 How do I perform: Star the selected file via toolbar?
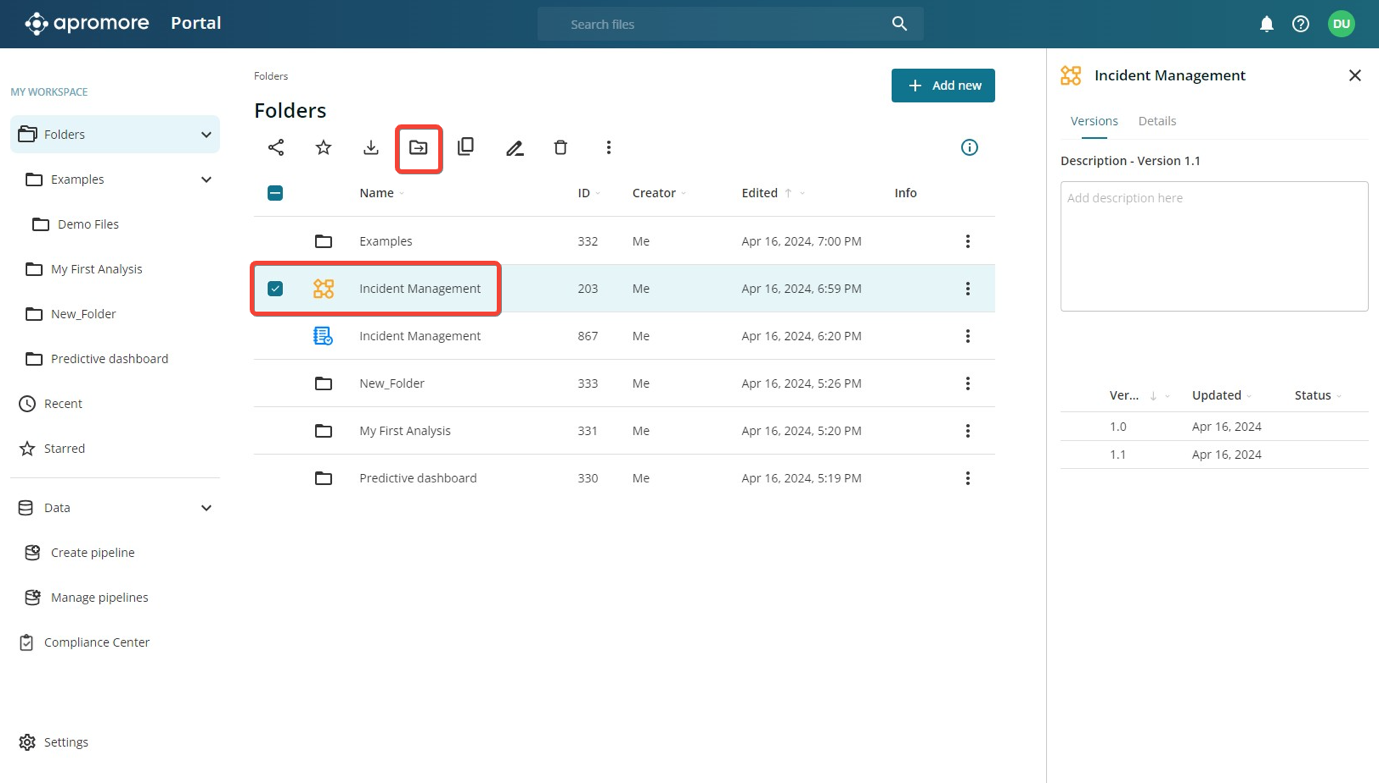pyautogui.click(x=323, y=148)
